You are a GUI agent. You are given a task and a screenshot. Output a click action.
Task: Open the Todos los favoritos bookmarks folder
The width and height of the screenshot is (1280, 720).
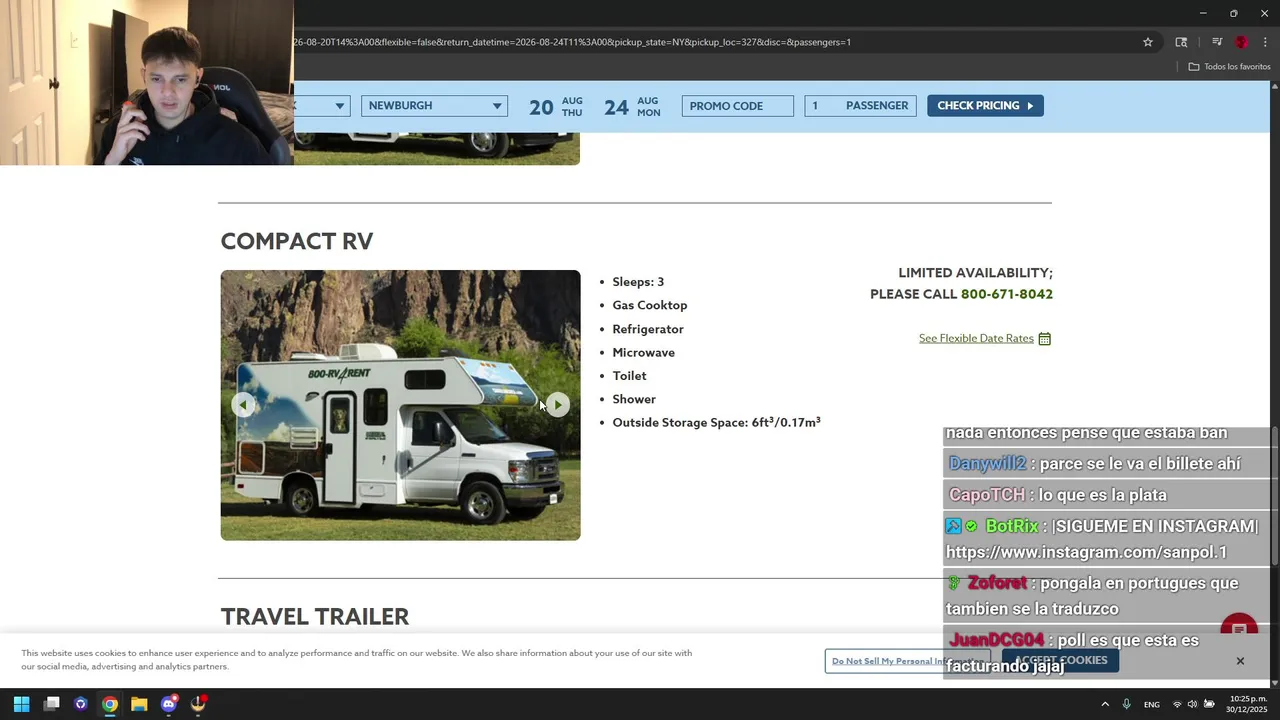[1229, 67]
